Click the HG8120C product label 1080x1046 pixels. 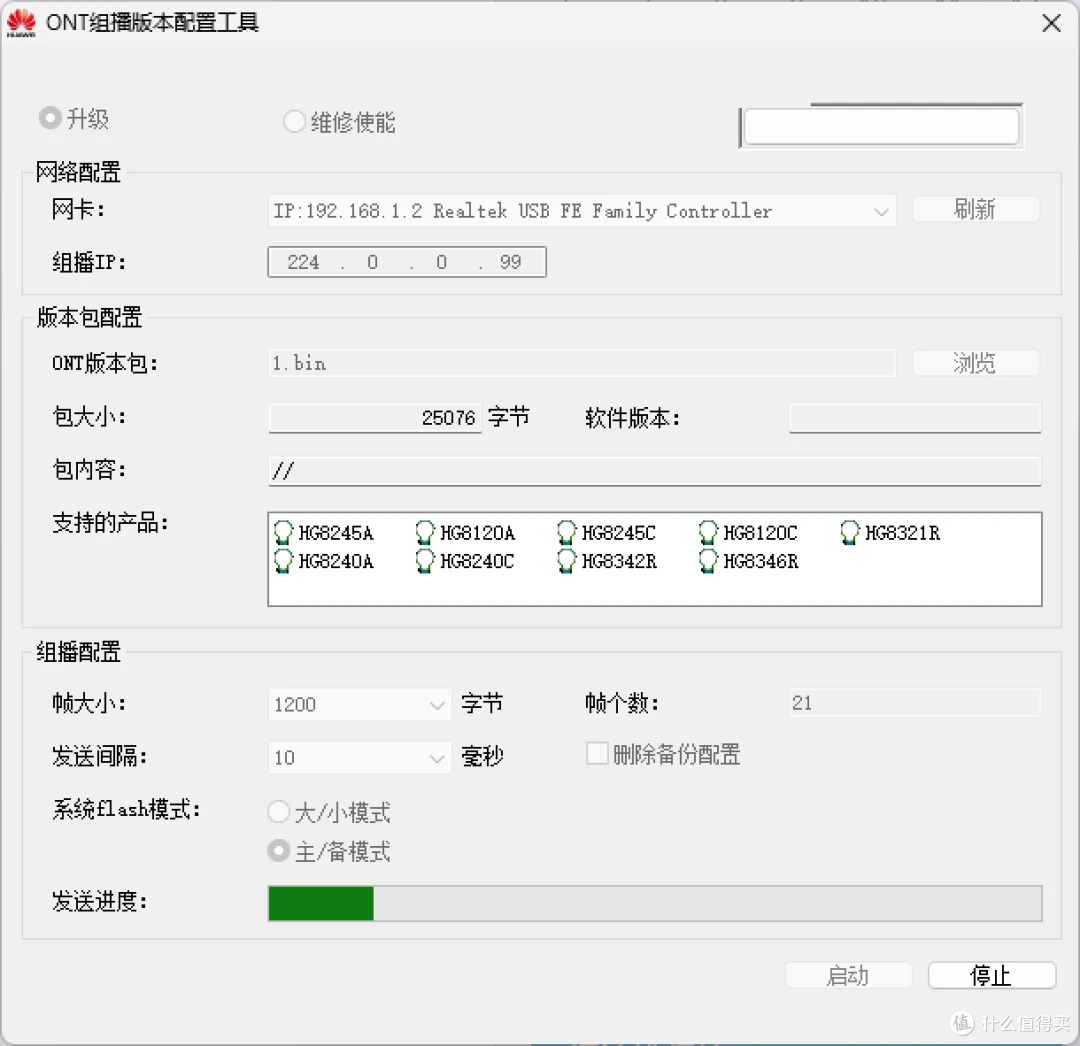click(x=760, y=533)
